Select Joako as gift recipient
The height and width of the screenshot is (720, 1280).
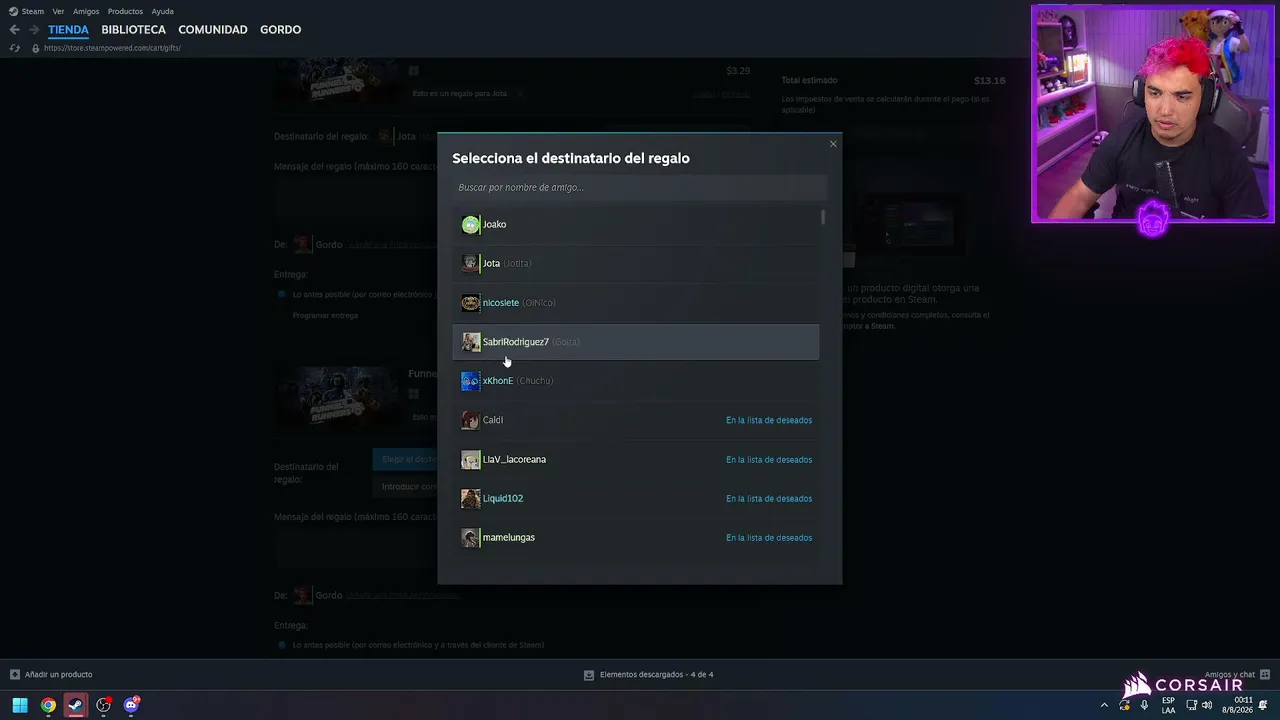(x=636, y=224)
